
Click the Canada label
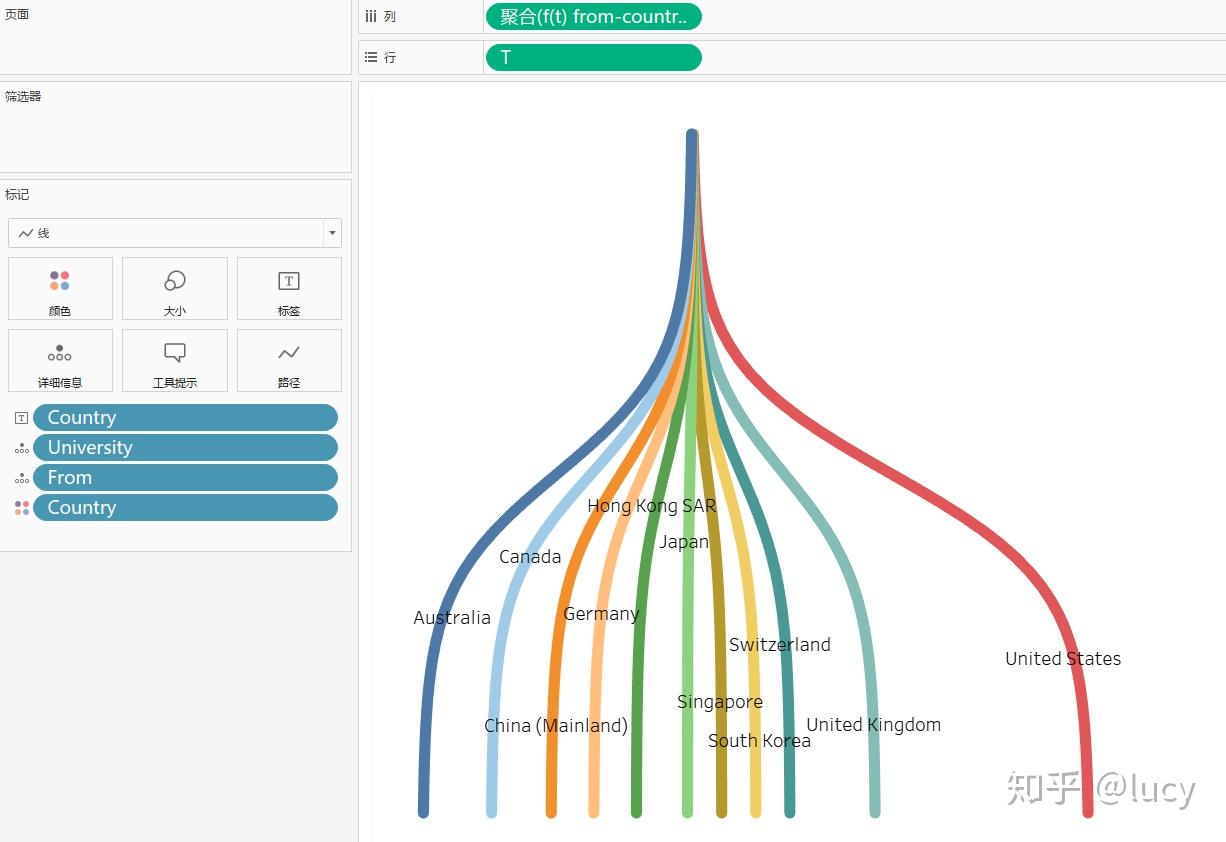(530, 557)
